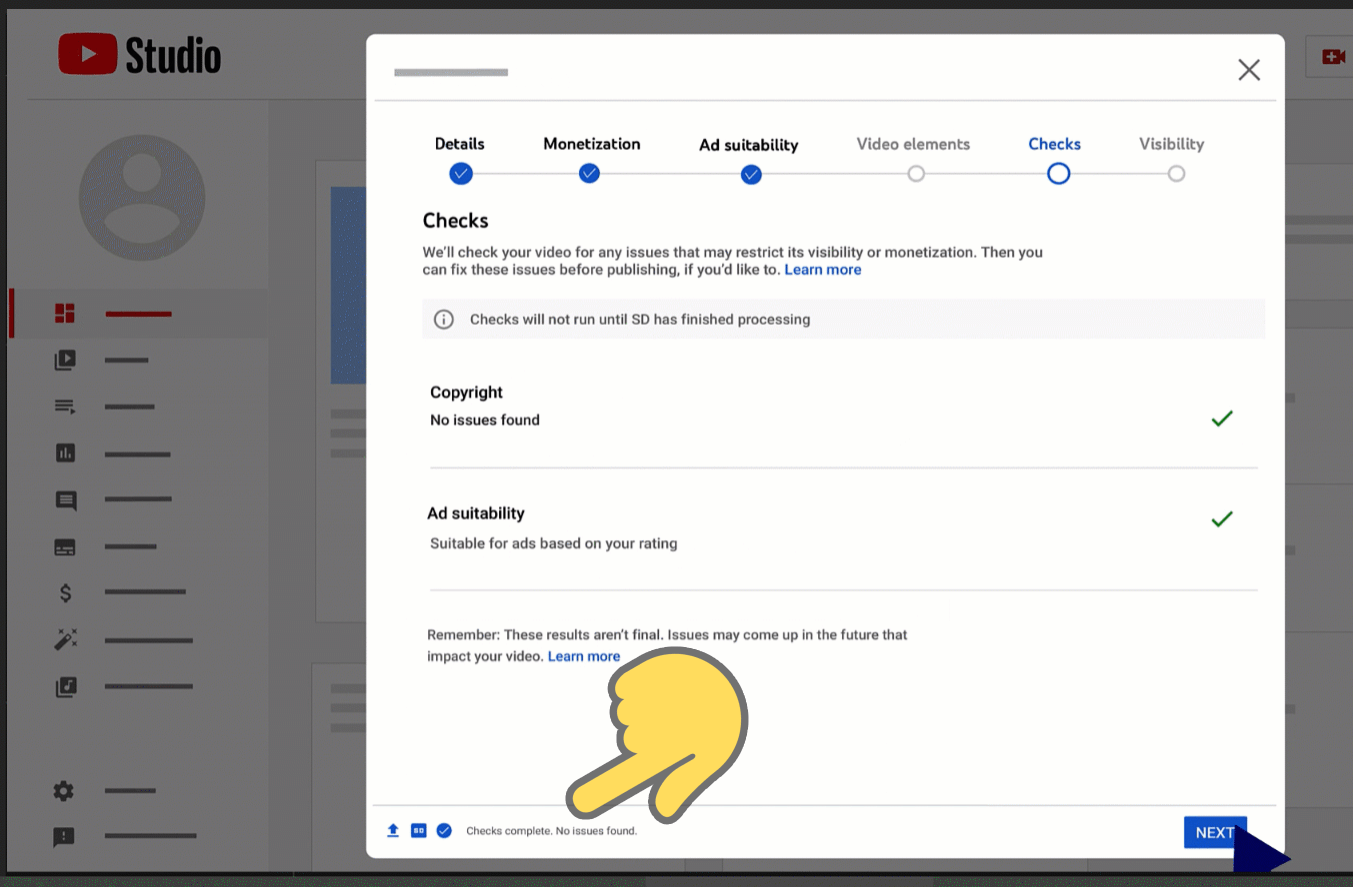The image size is (1353, 887).
Task: Open the Content section in the sidebar
Action: tap(65, 360)
